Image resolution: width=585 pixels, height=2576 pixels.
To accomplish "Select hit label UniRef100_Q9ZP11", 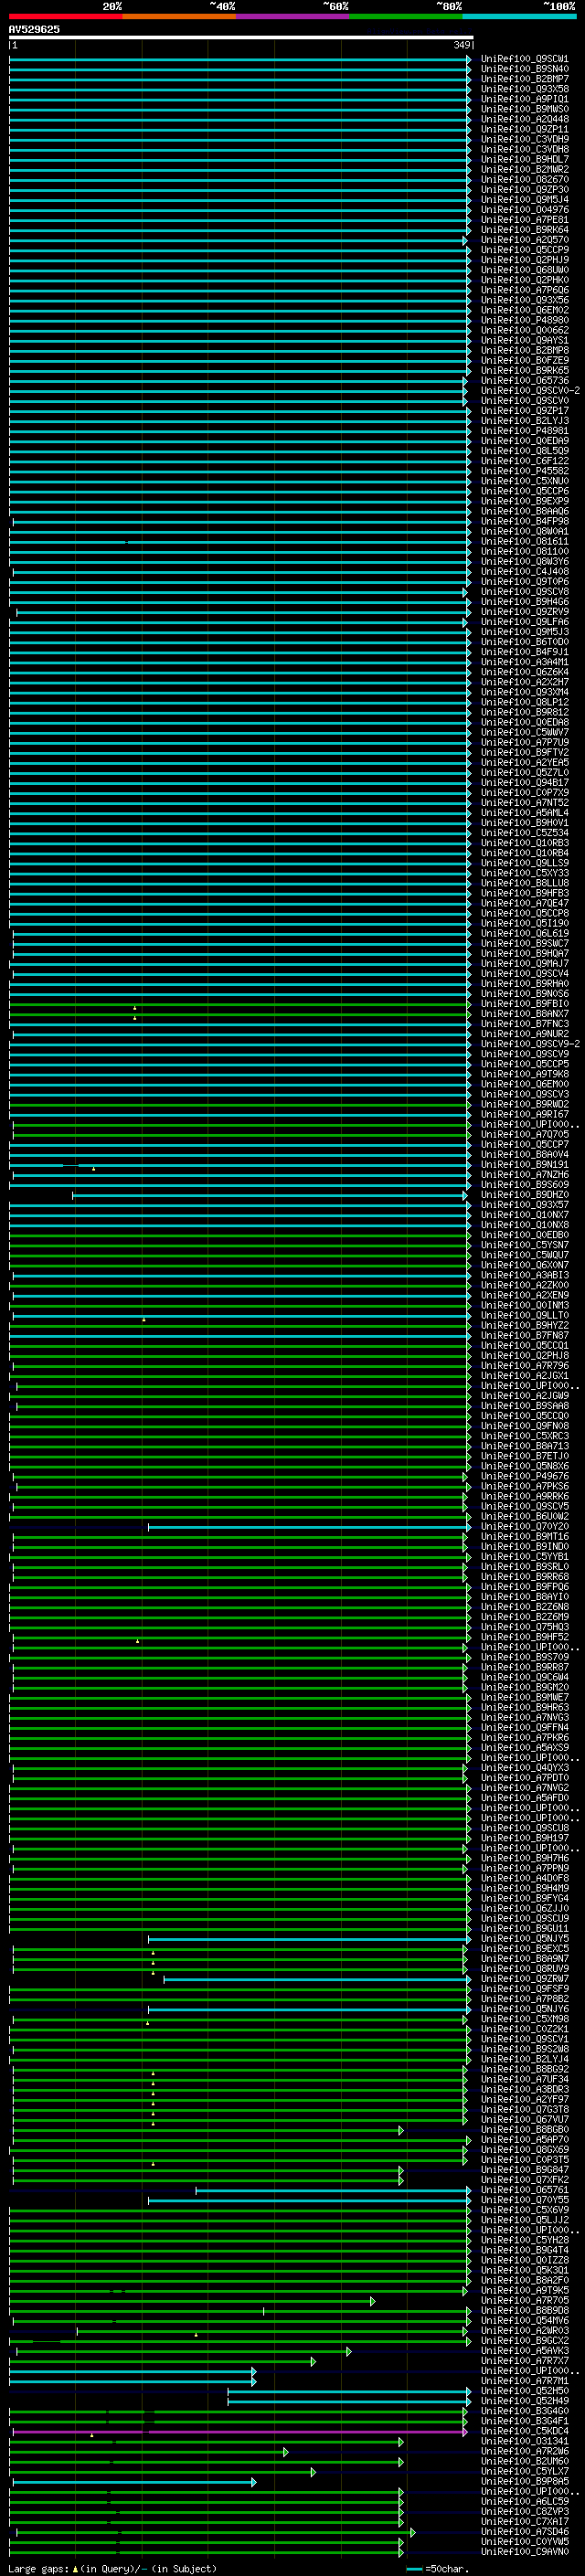I will [525, 129].
